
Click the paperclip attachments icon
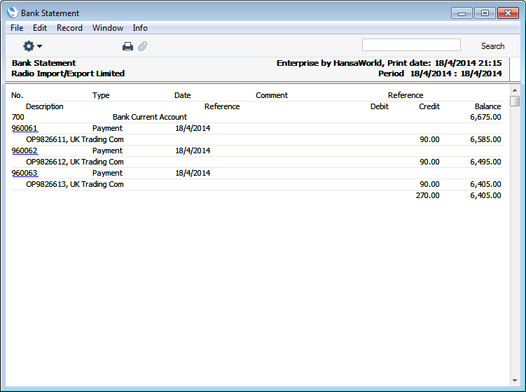click(x=143, y=46)
